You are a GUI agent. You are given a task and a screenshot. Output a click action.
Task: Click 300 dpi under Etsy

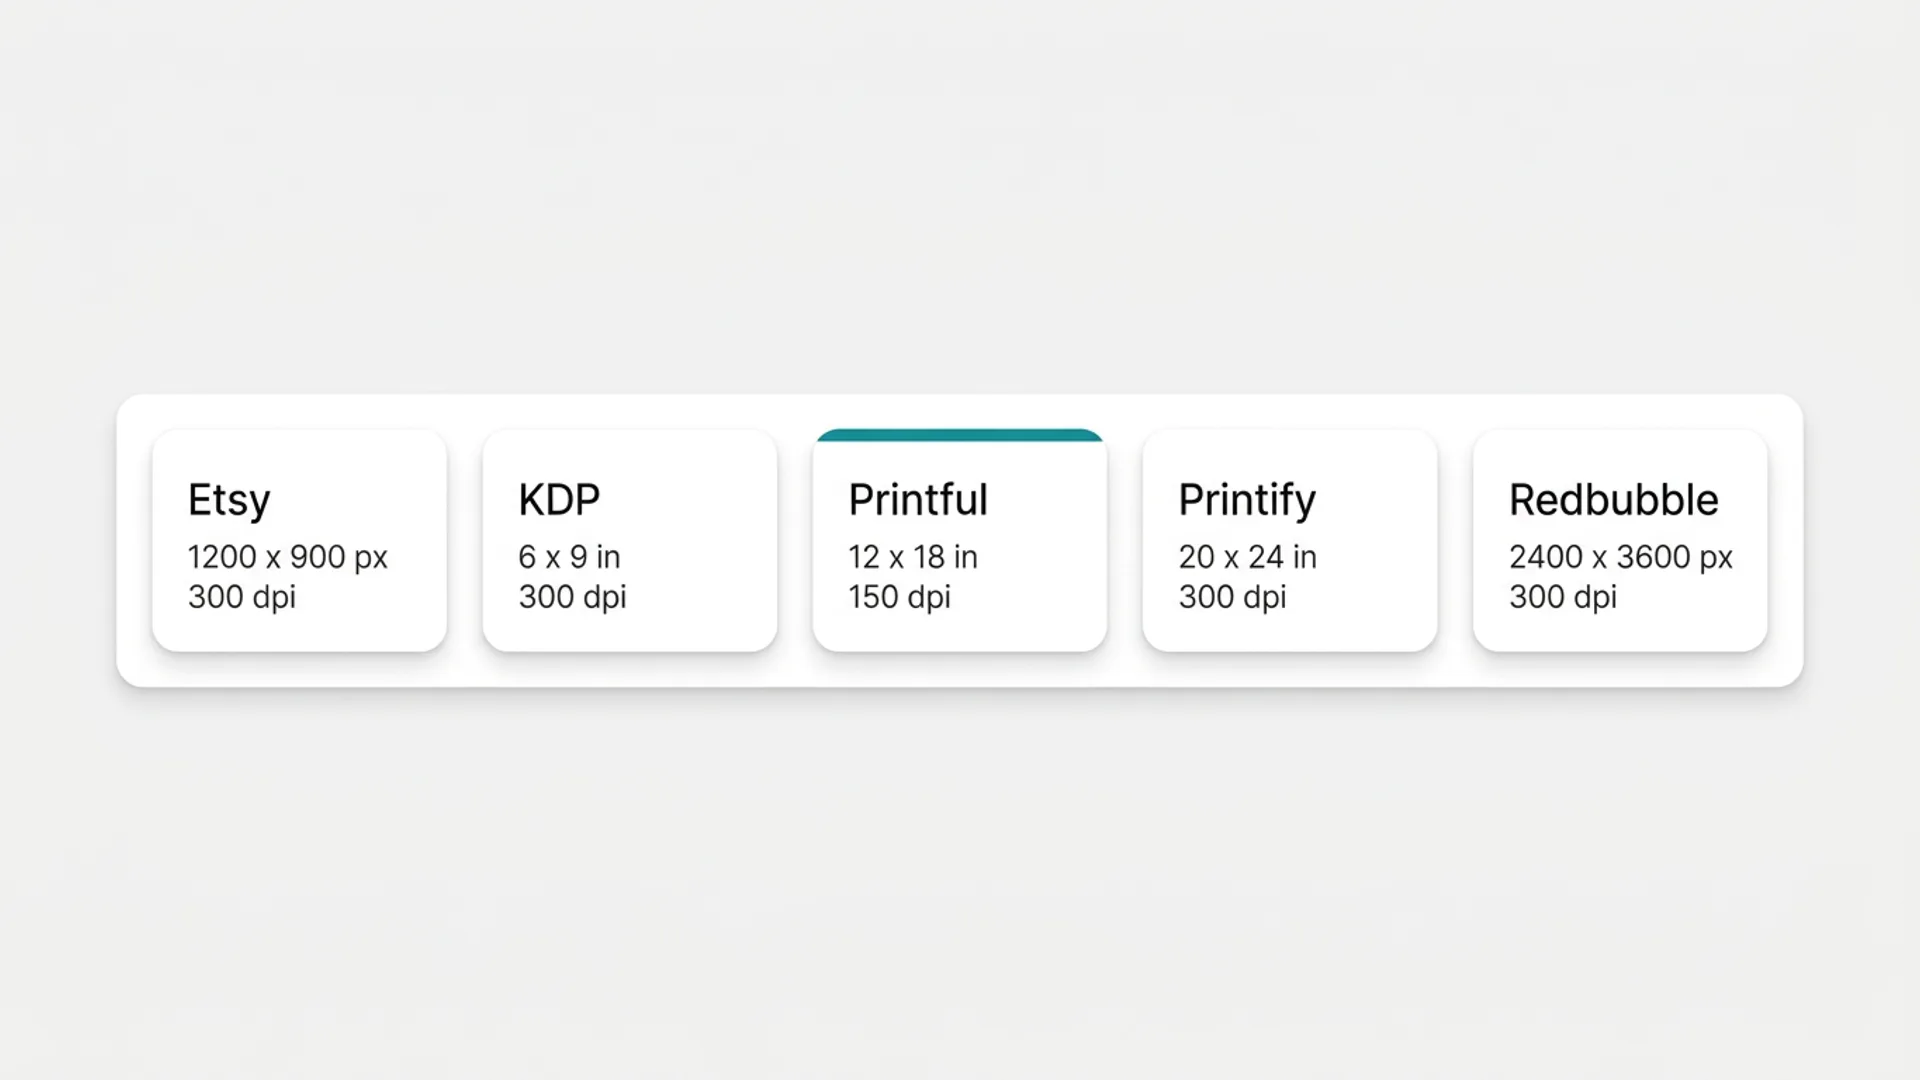(x=242, y=597)
